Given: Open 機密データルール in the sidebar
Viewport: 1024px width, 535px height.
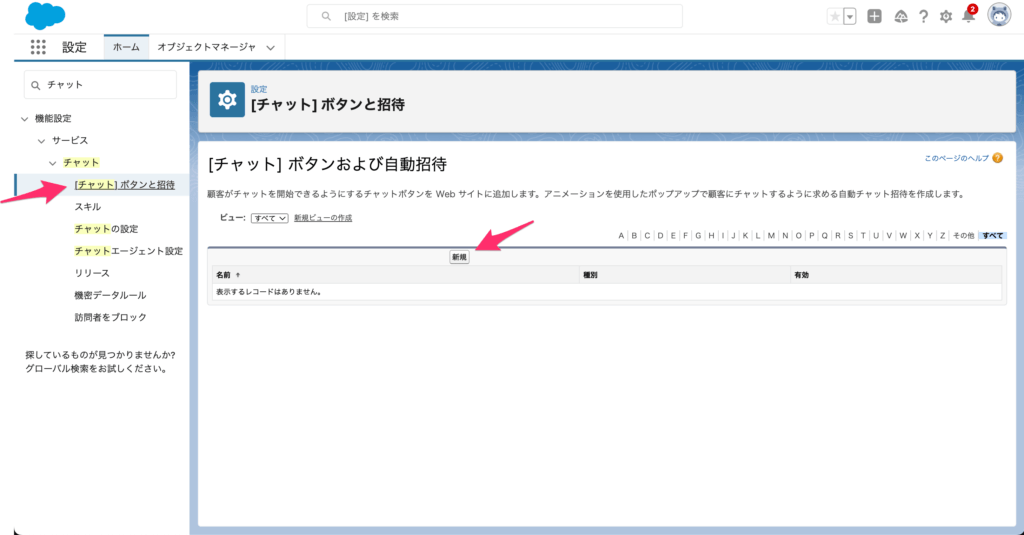Looking at the screenshot, I should coord(110,295).
